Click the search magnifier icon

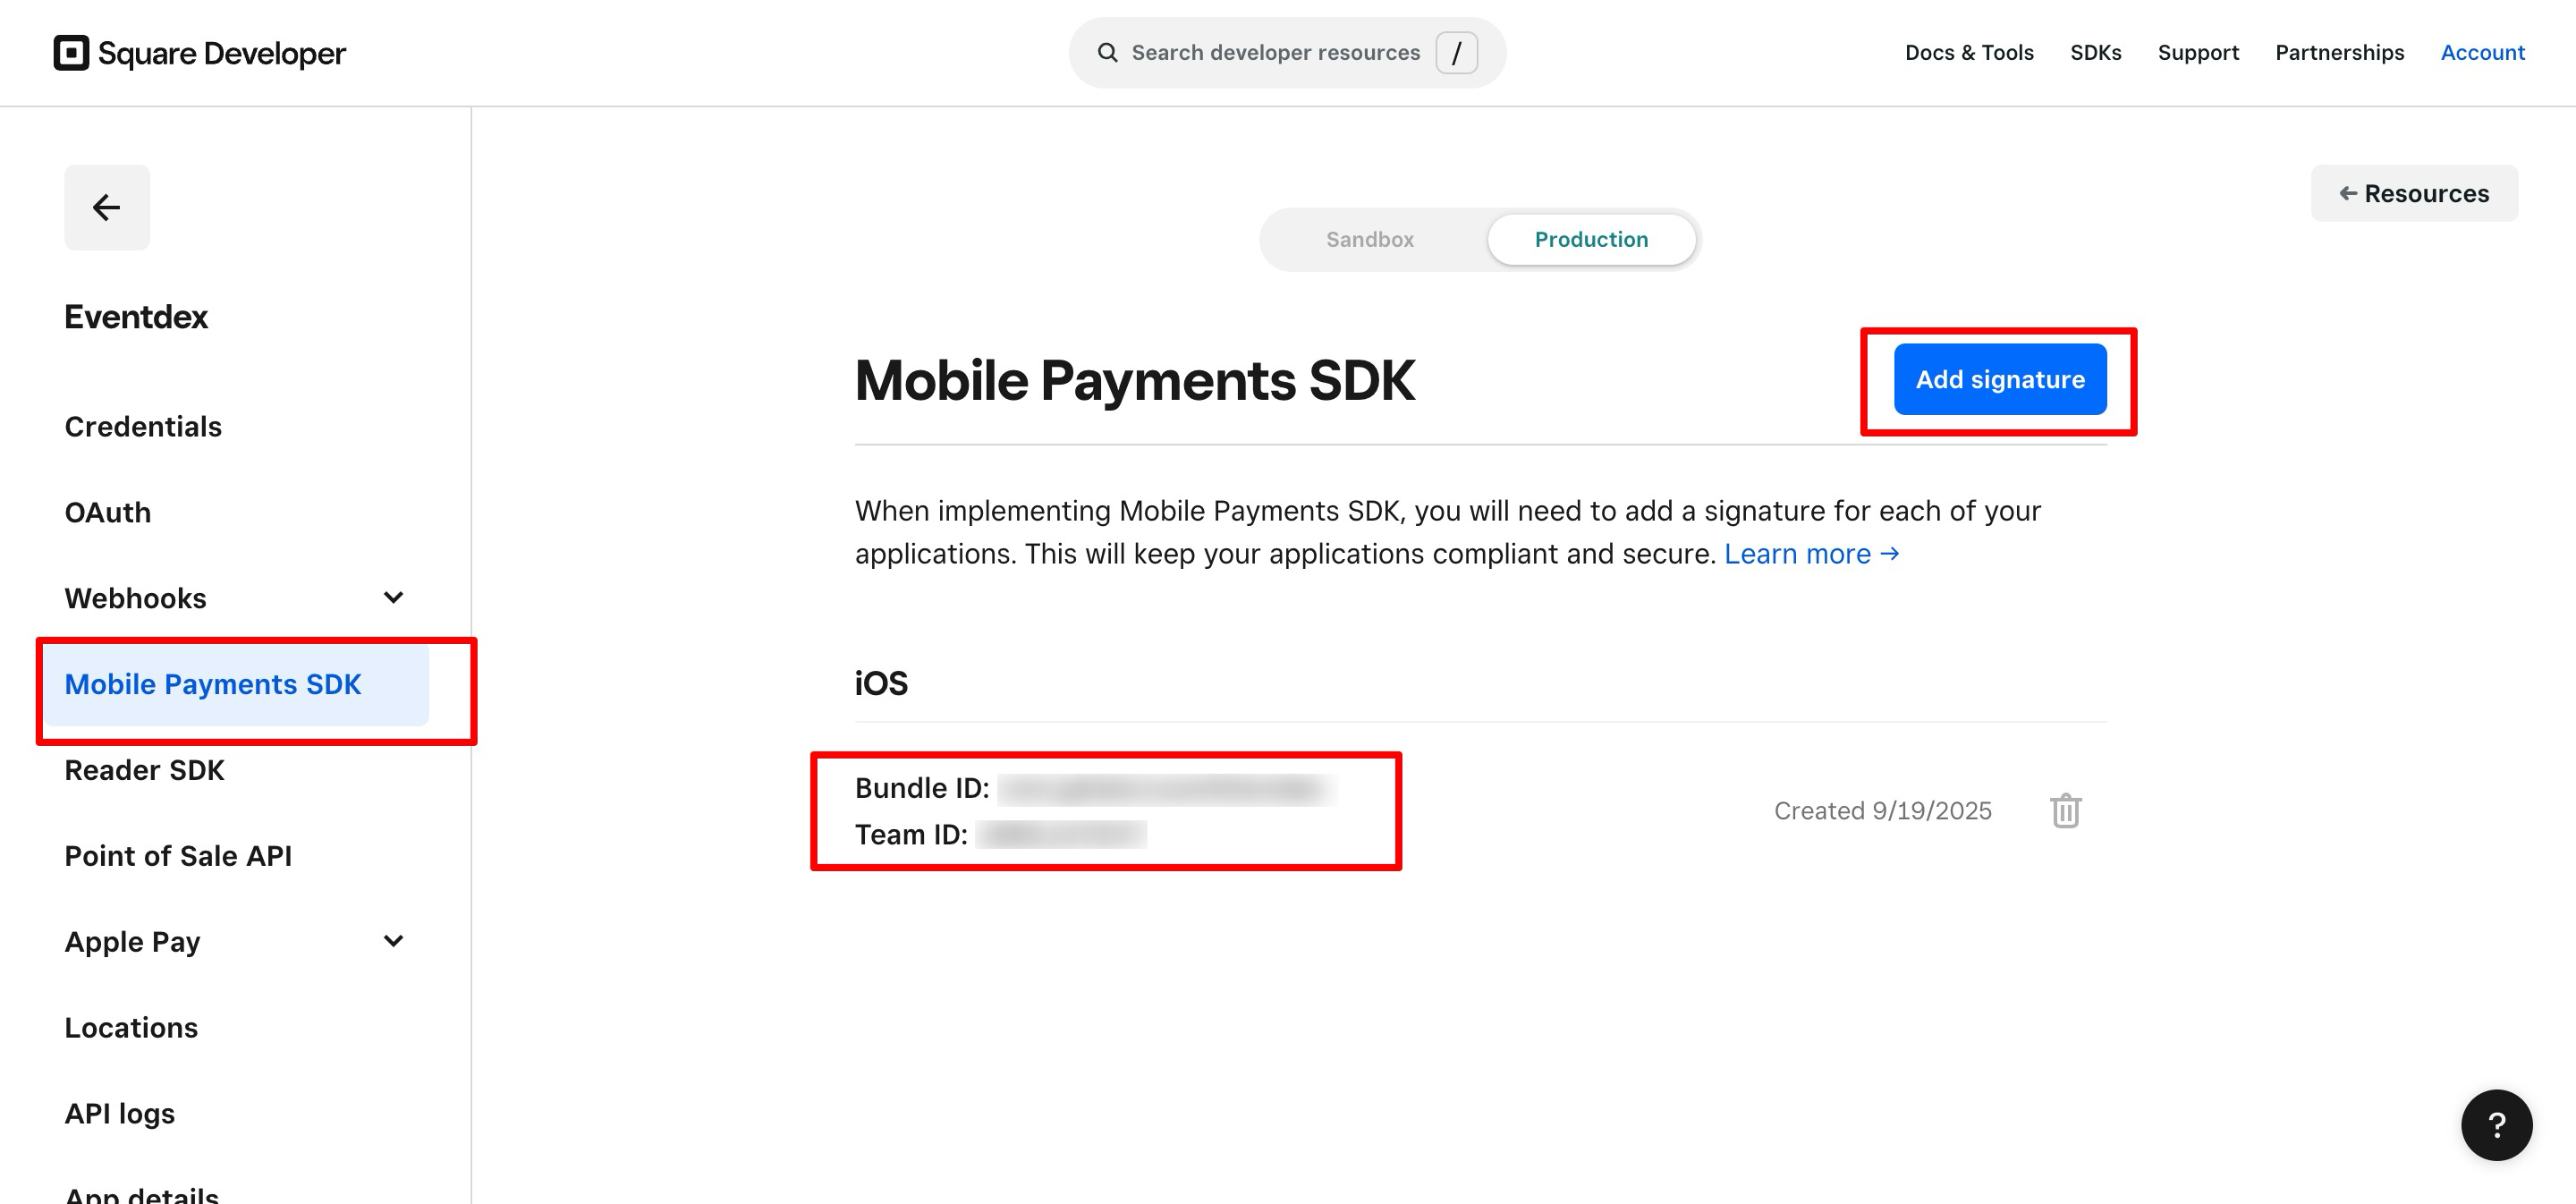pyautogui.click(x=1107, y=53)
